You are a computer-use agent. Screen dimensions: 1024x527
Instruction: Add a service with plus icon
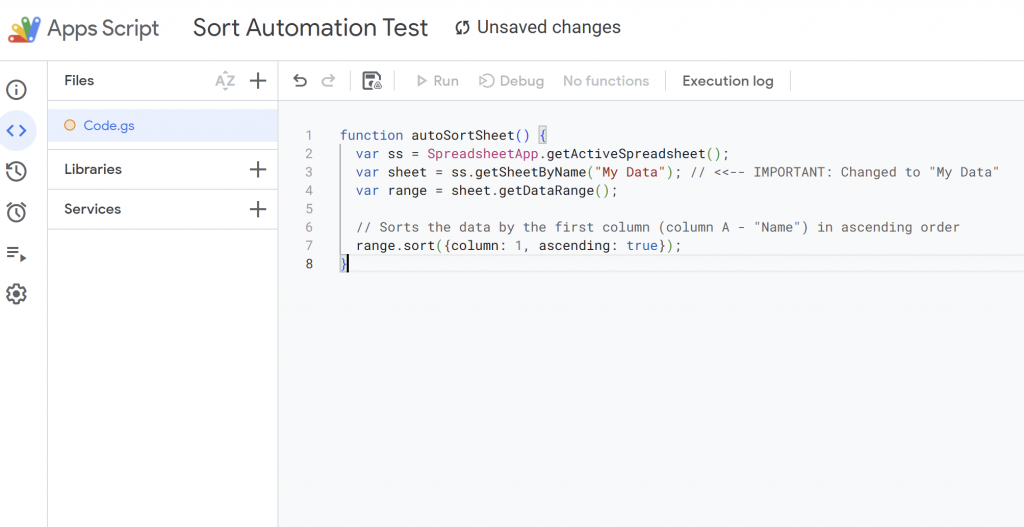(x=258, y=209)
